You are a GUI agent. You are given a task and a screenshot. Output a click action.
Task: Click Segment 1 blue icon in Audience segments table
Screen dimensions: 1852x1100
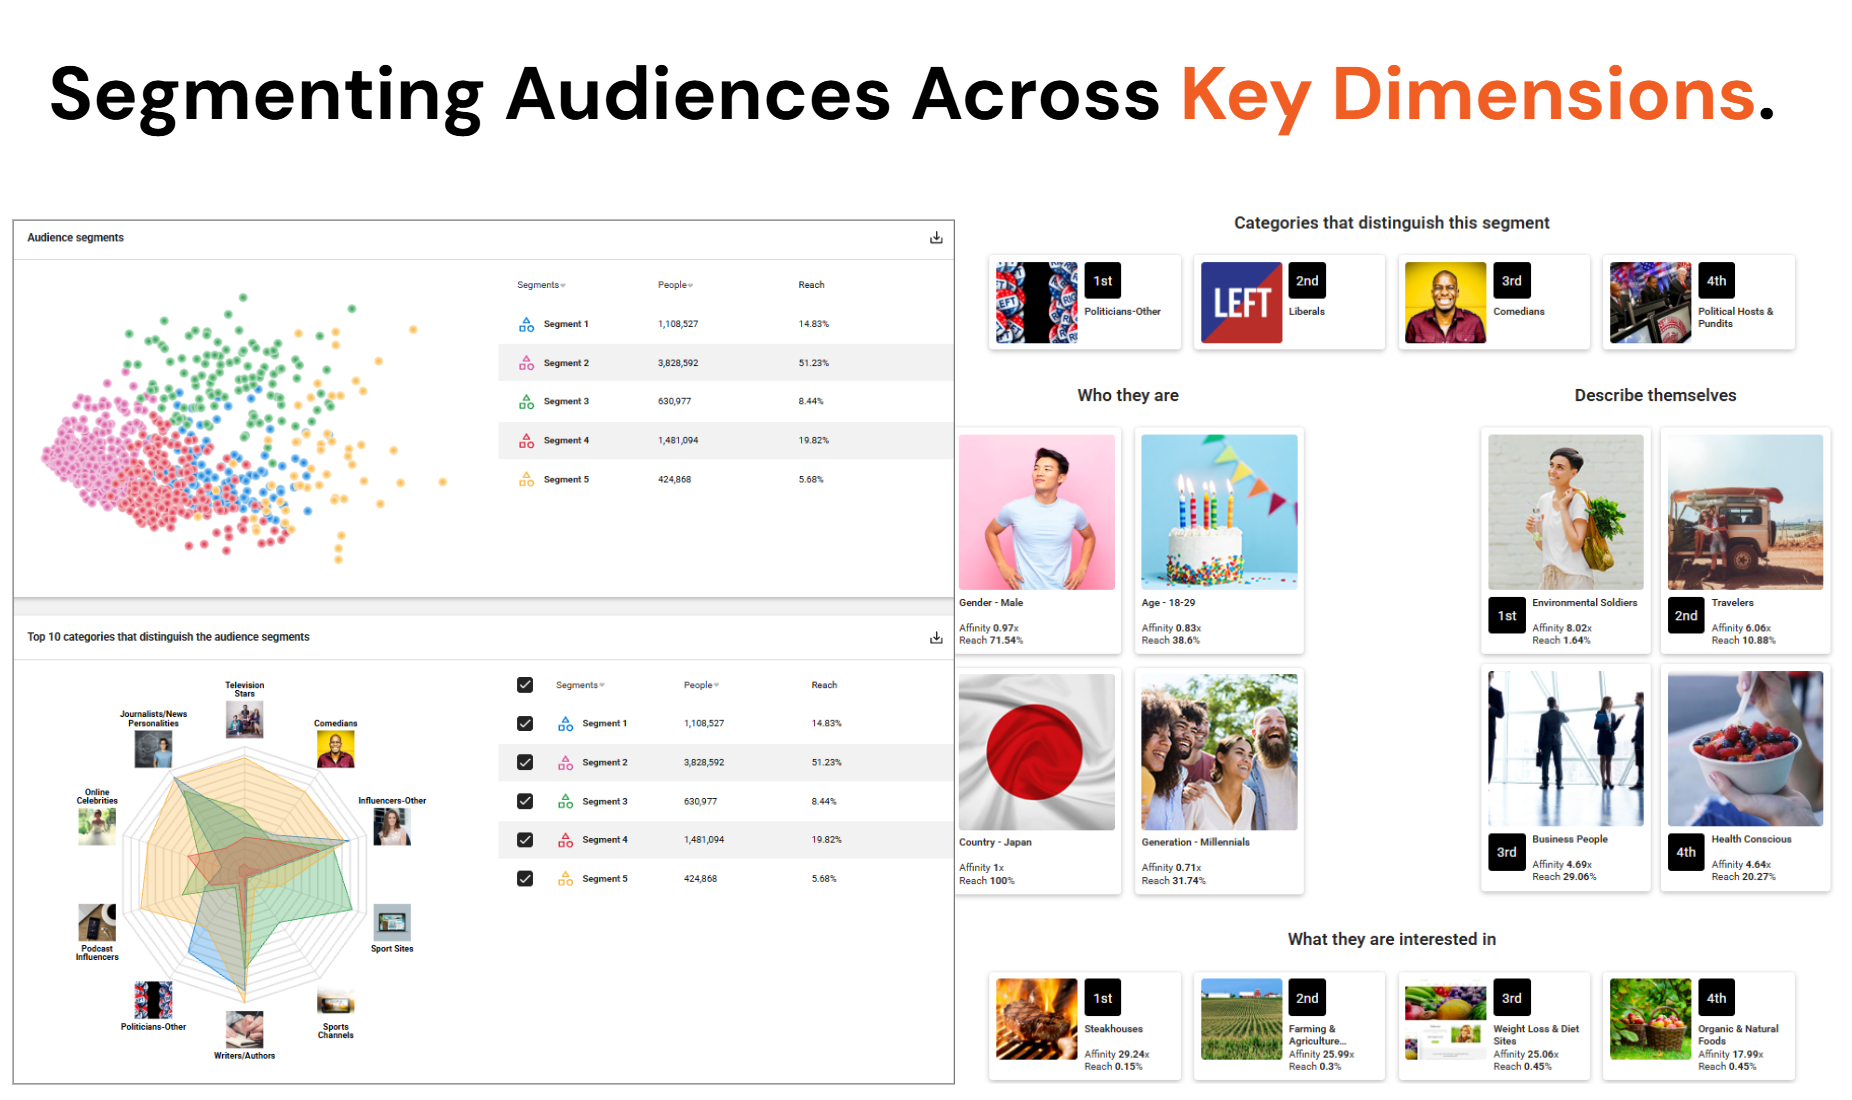click(x=526, y=324)
